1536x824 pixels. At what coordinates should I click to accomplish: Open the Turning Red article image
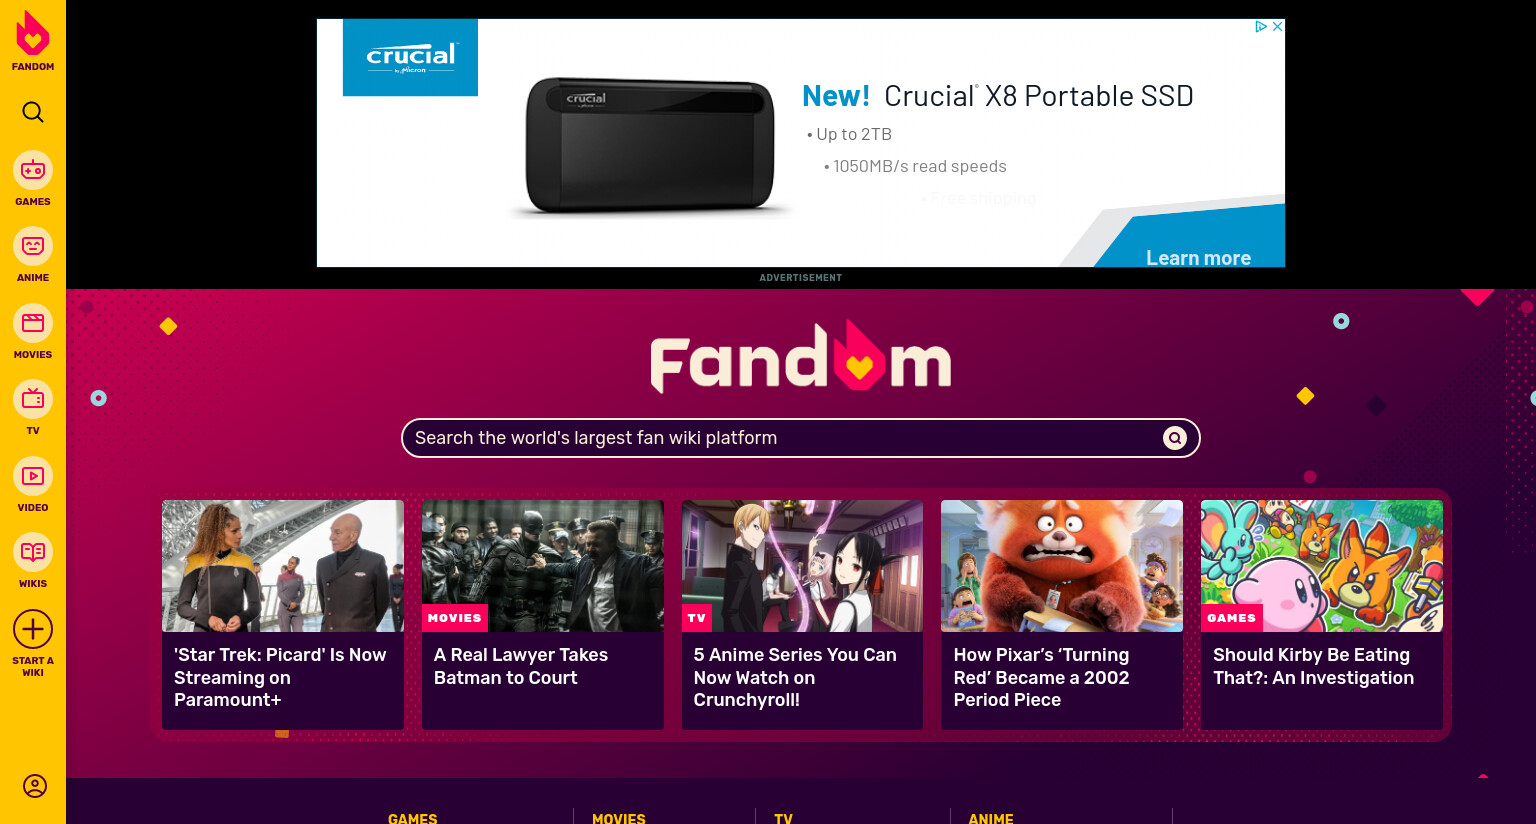(x=1062, y=566)
